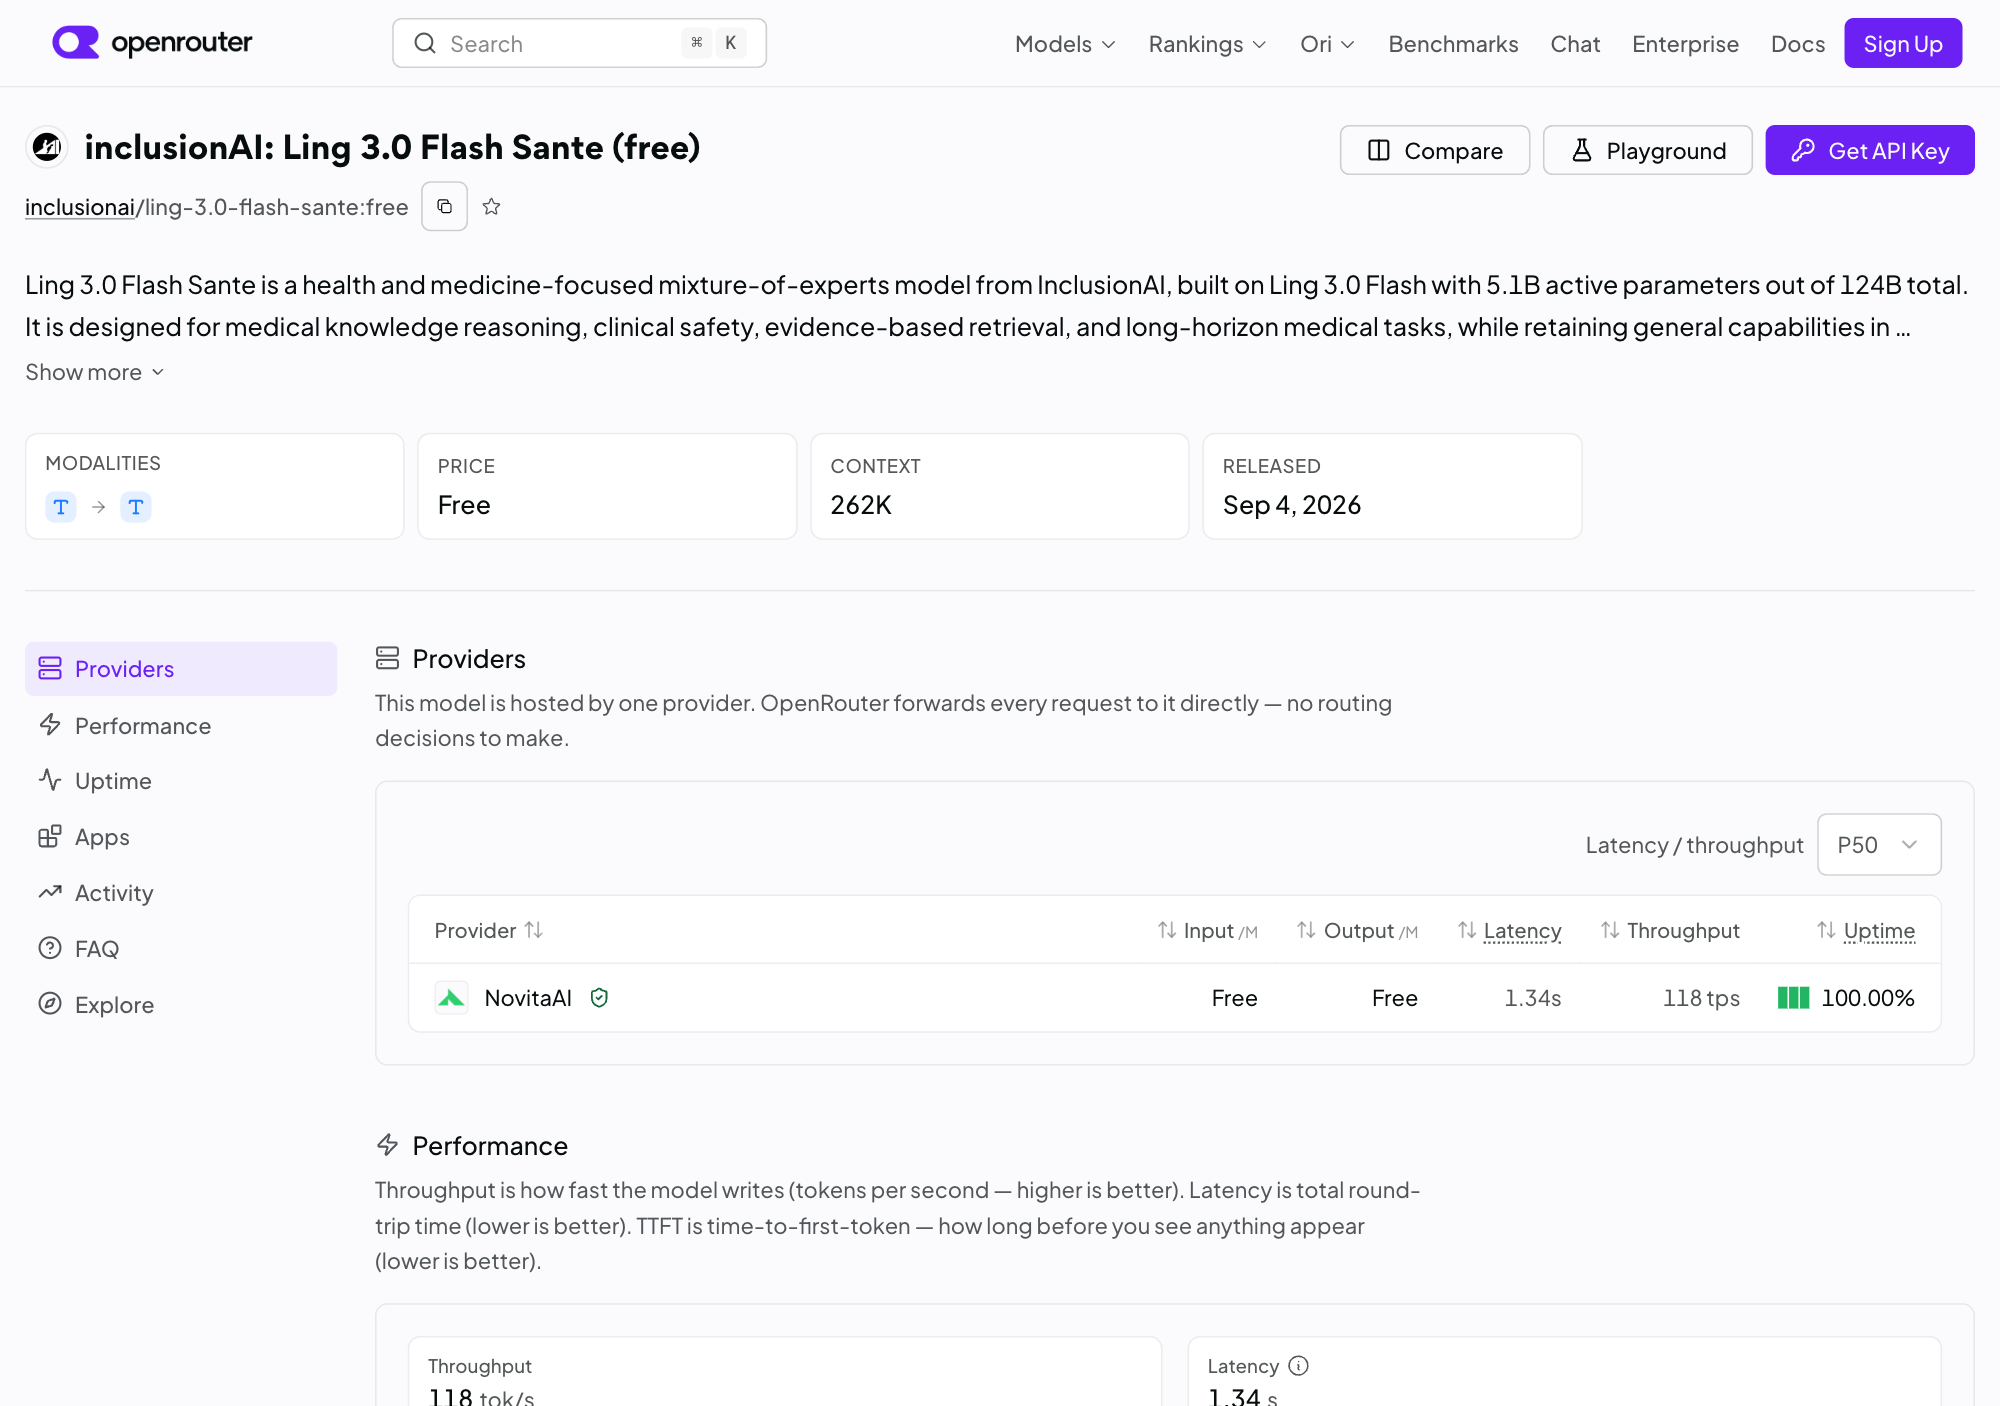This screenshot has width=2000, height=1406.
Task: Click the input text modality badge
Action: (x=61, y=507)
